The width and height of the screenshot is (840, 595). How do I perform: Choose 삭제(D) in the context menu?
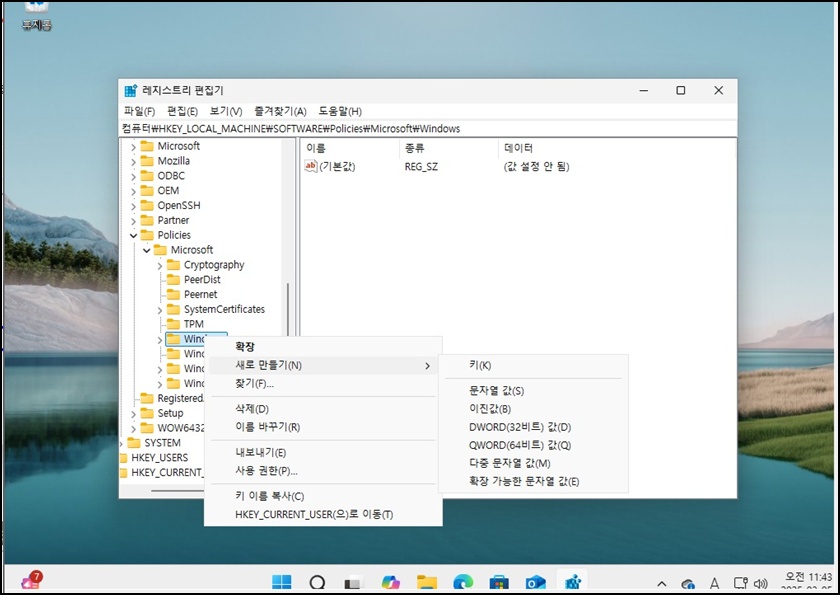324,409
